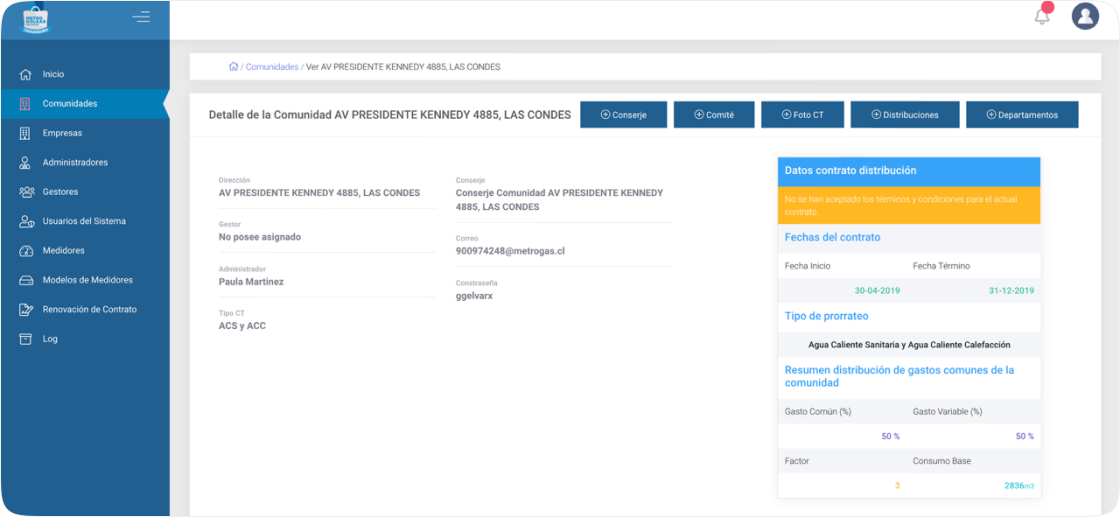Select the password text ggelvarx
Screen dimensions: 1120x517
point(474,296)
